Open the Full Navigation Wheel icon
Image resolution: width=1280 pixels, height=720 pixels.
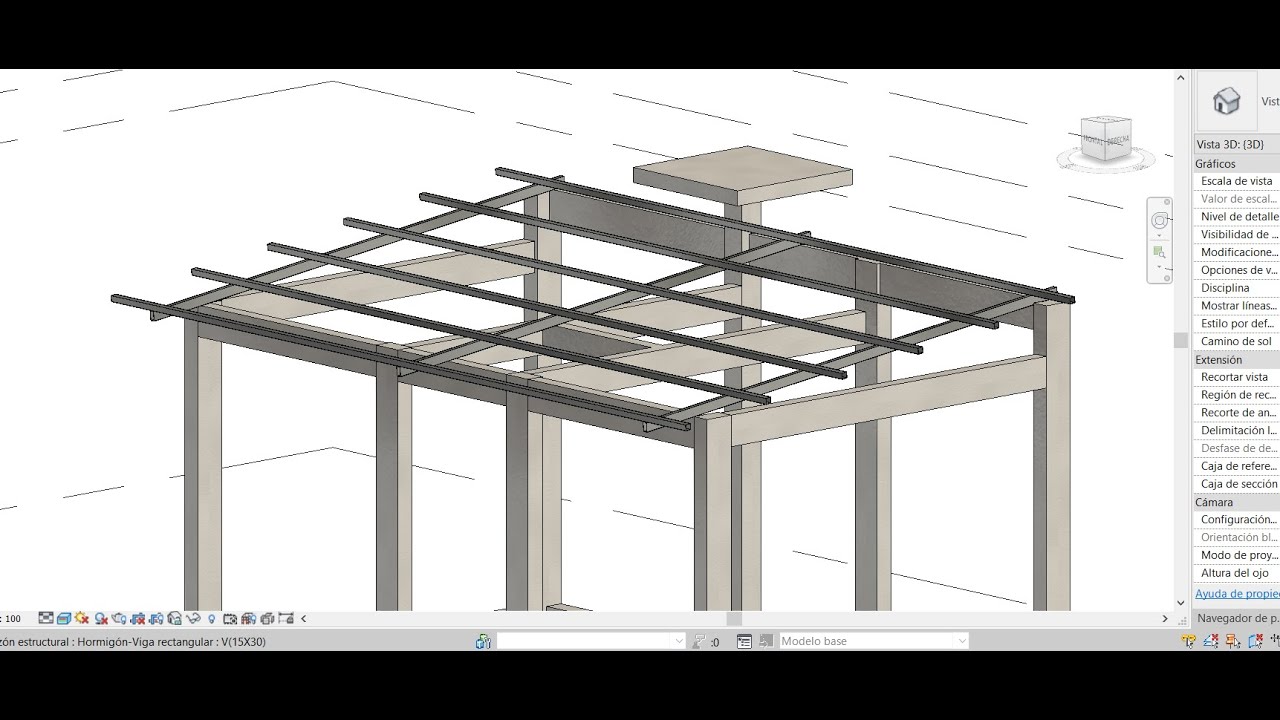1160,221
